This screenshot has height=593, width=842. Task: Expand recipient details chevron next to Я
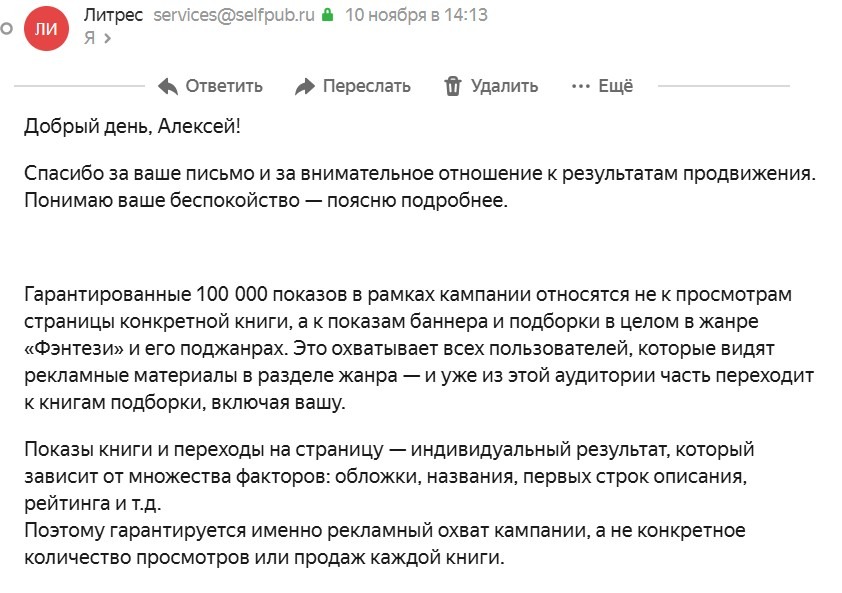pos(107,39)
